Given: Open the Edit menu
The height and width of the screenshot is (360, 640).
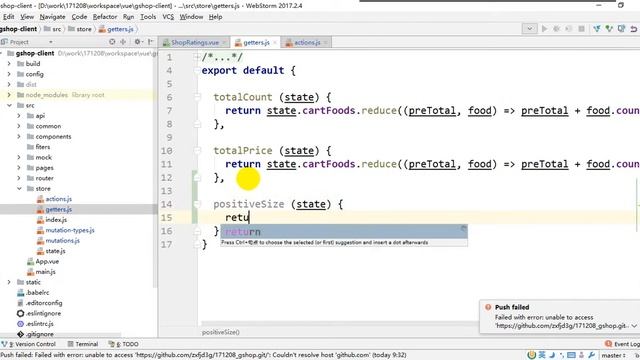Looking at the screenshot, I should pyautogui.click(x=8, y=17).
